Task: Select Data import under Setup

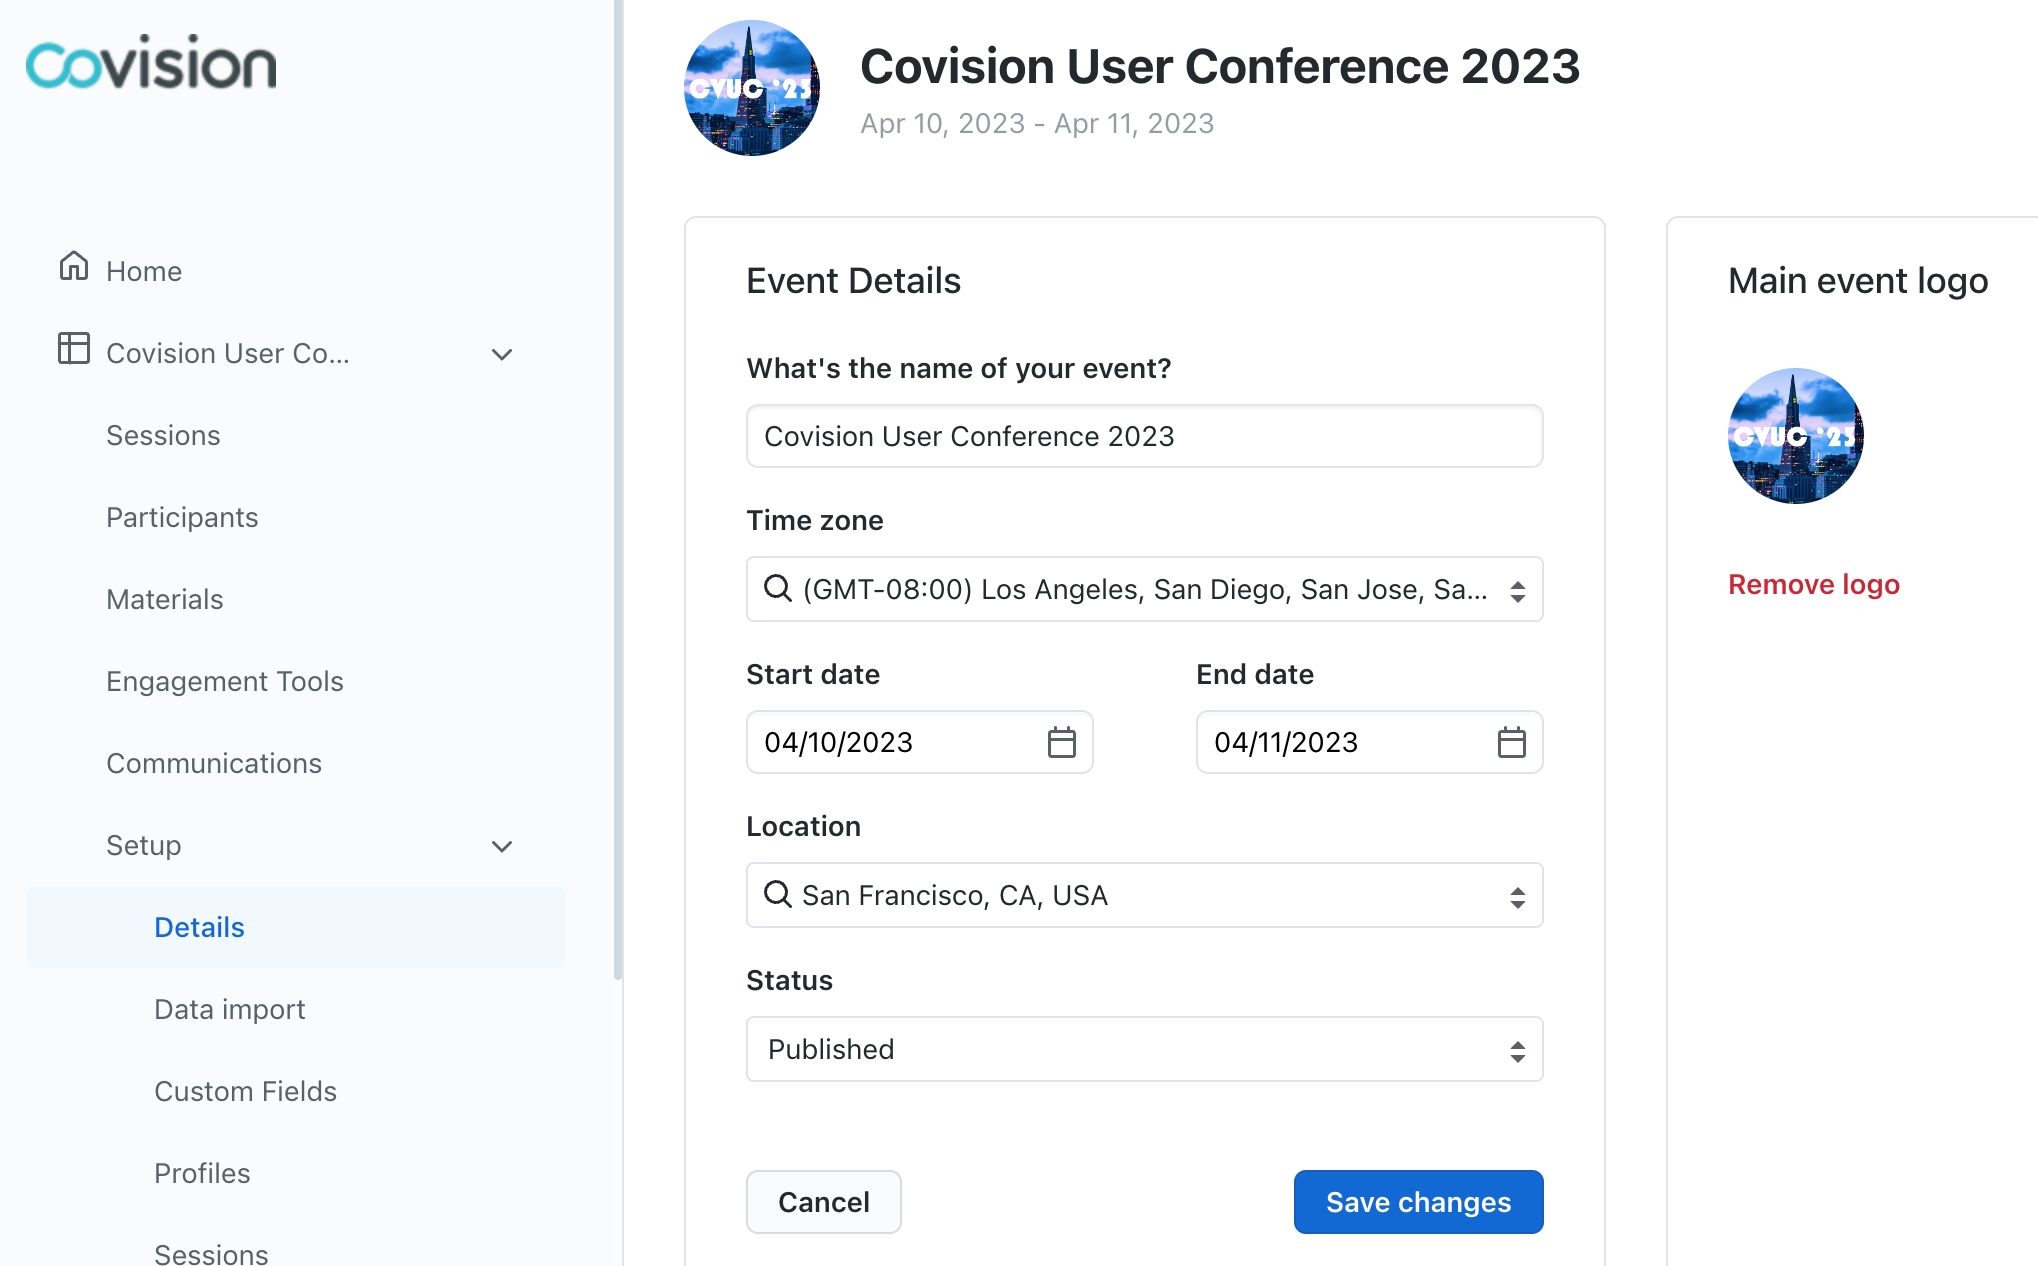Action: (229, 1009)
